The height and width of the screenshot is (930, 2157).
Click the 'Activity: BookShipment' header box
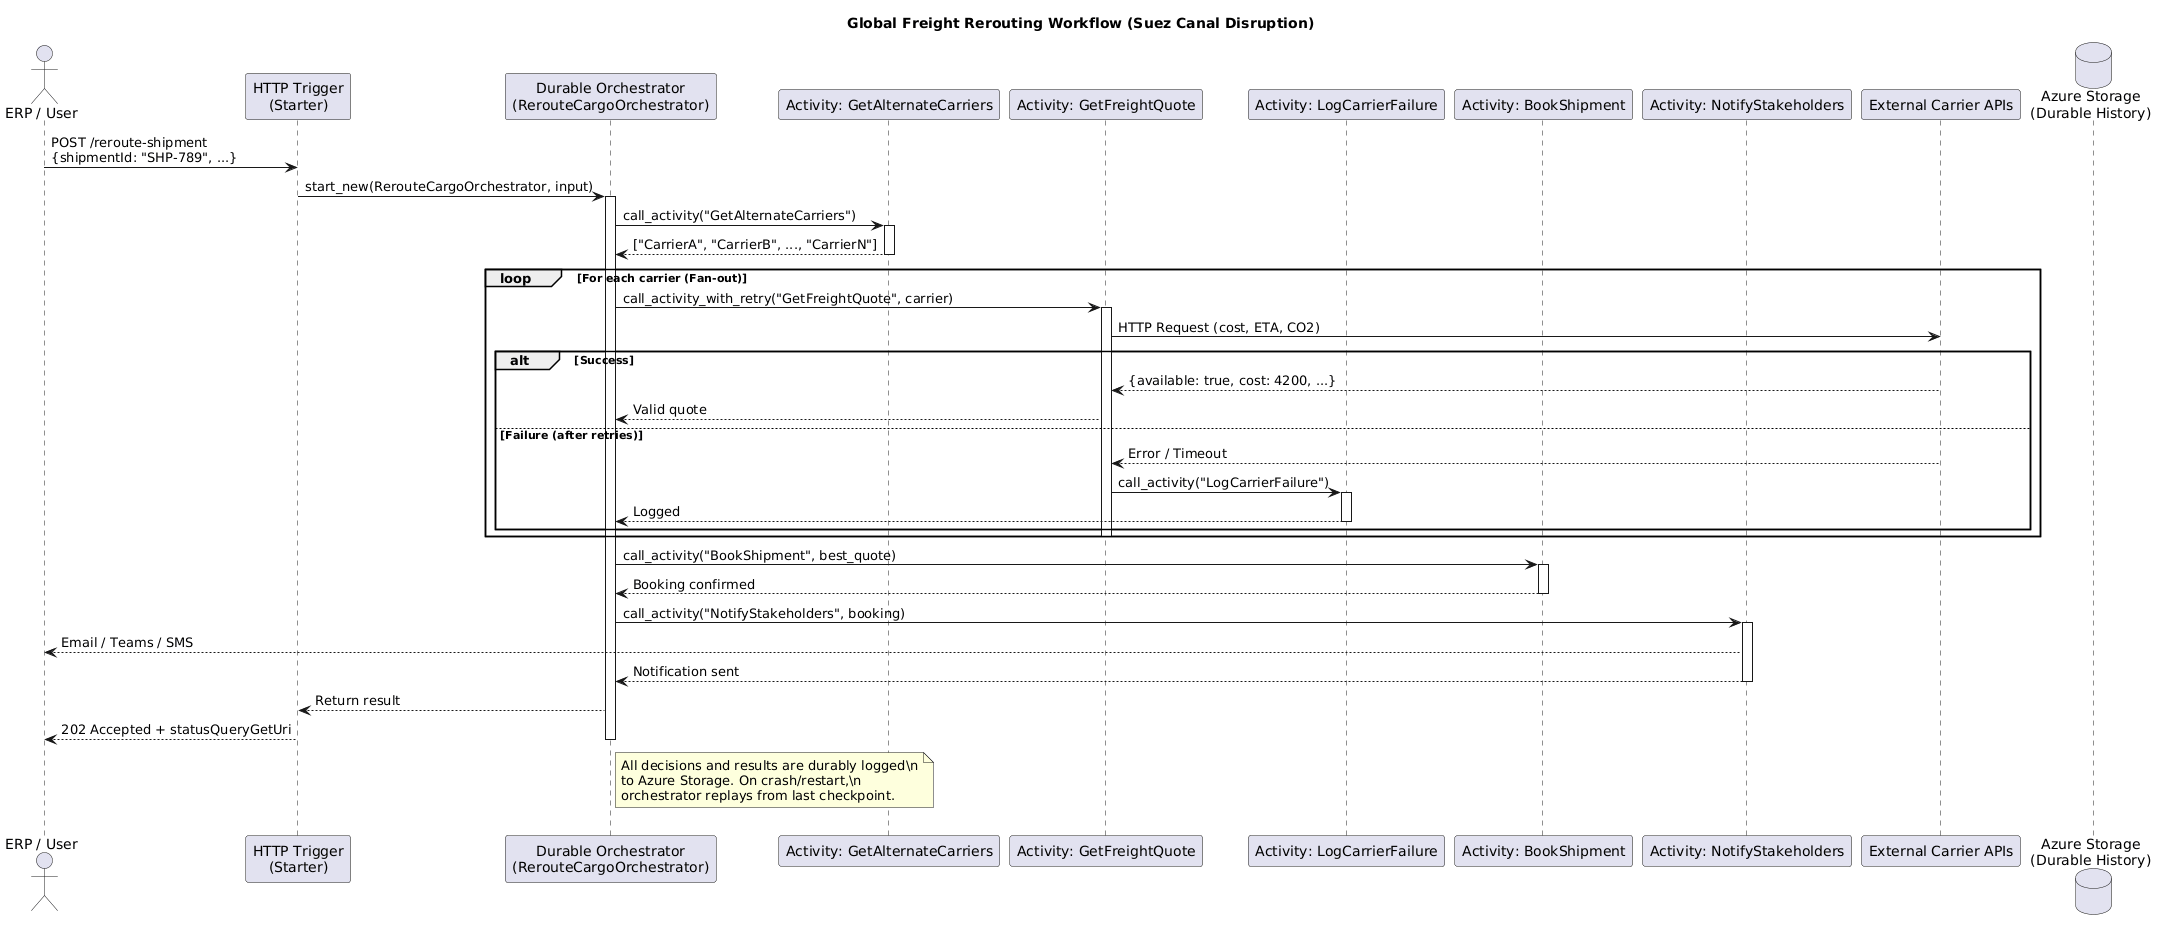coord(1543,104)
